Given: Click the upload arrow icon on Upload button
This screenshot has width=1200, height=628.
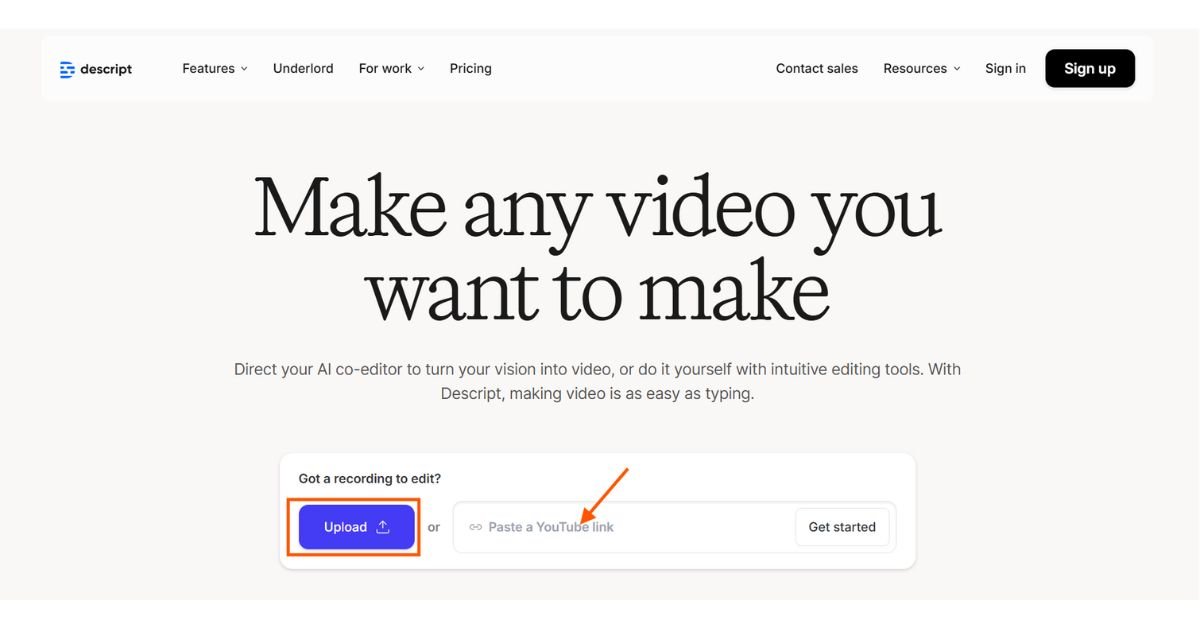Looking at the screenshot, I should [x=382, y=527].
